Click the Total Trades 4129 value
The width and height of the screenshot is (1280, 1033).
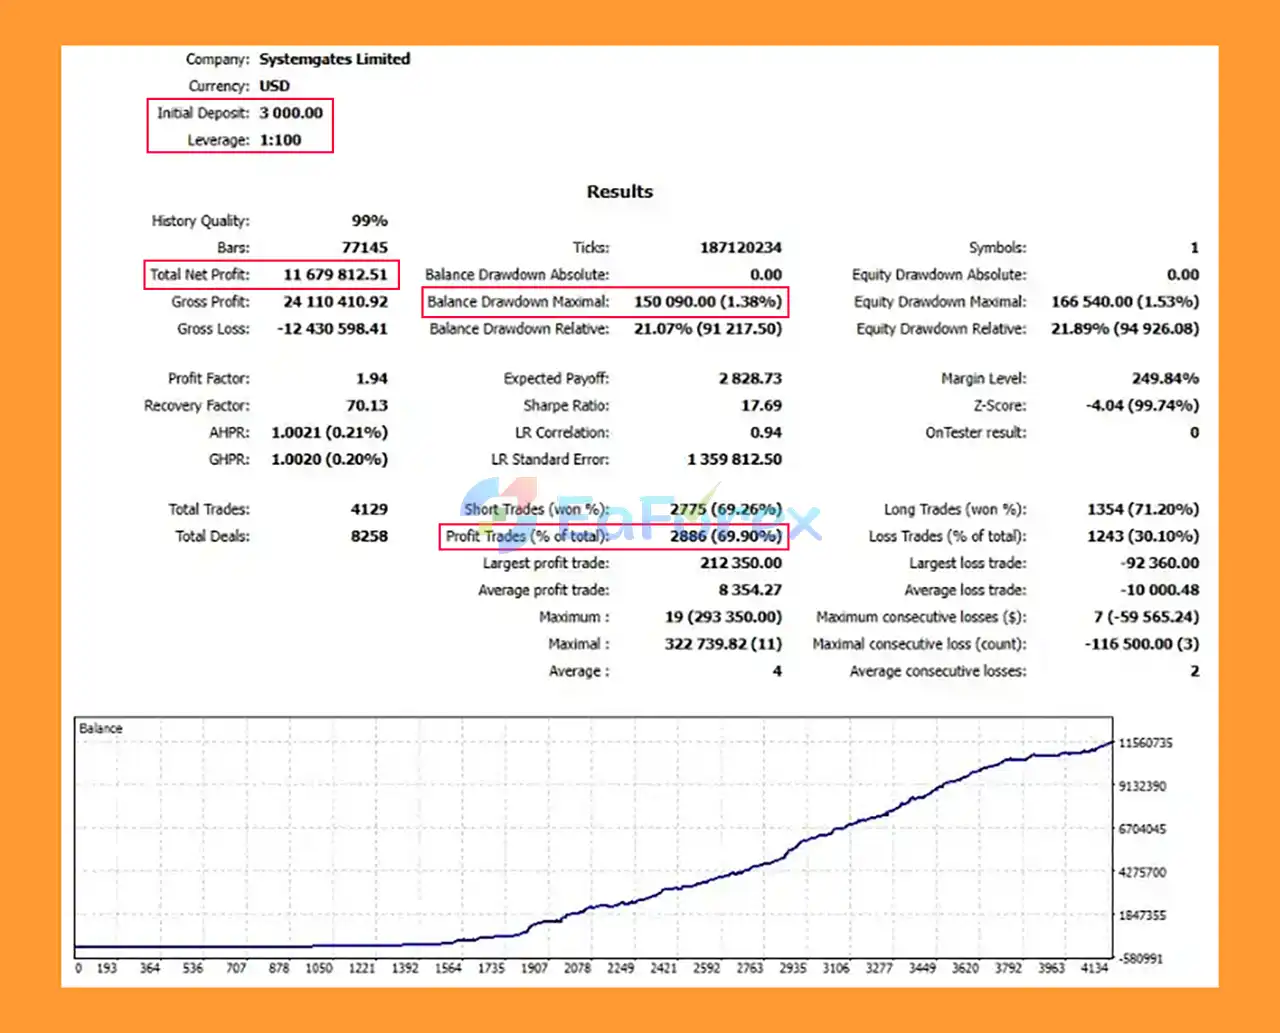click(369, 510)
